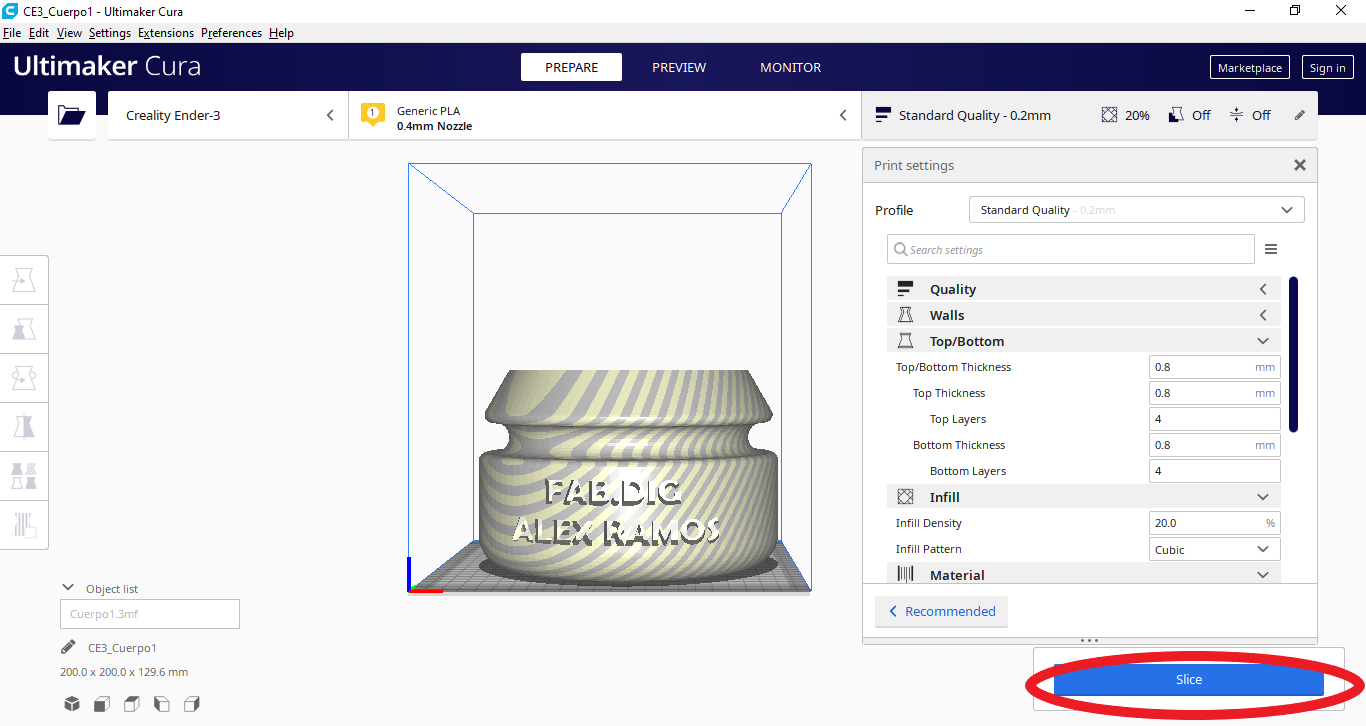Image resolution: width=1366 pixels, height=726 pixels.
Task: Close the Print settings panel
Action: 1300,165
